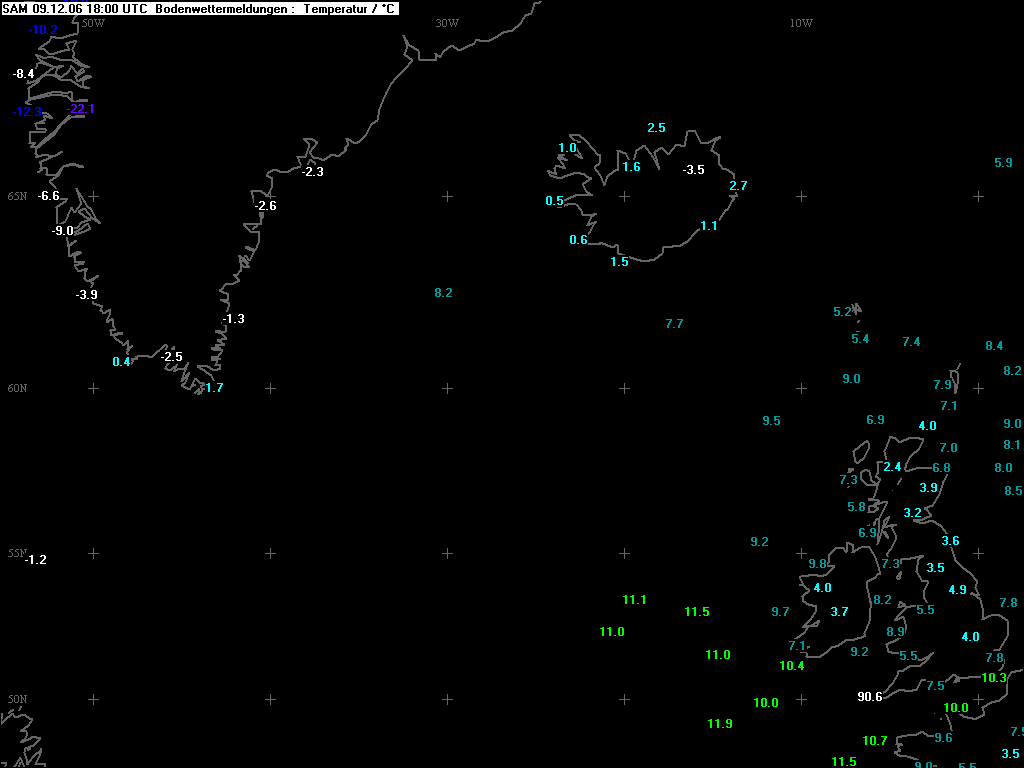
Task: Select the -10.2 blue temperature in Greenland
Action: pos(43,30)
